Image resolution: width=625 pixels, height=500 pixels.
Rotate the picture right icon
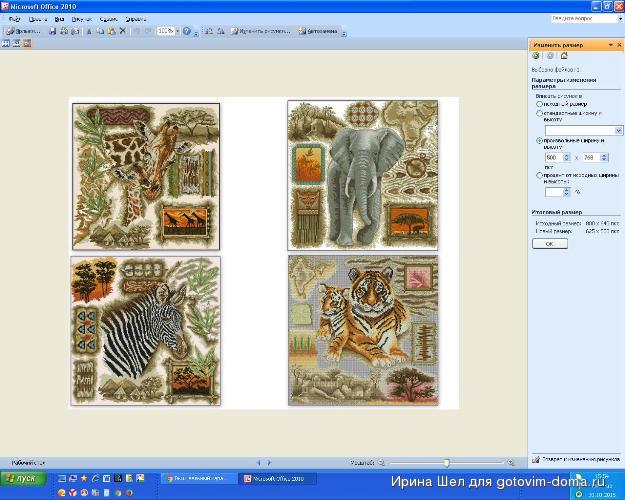click(x=220, y=31)
